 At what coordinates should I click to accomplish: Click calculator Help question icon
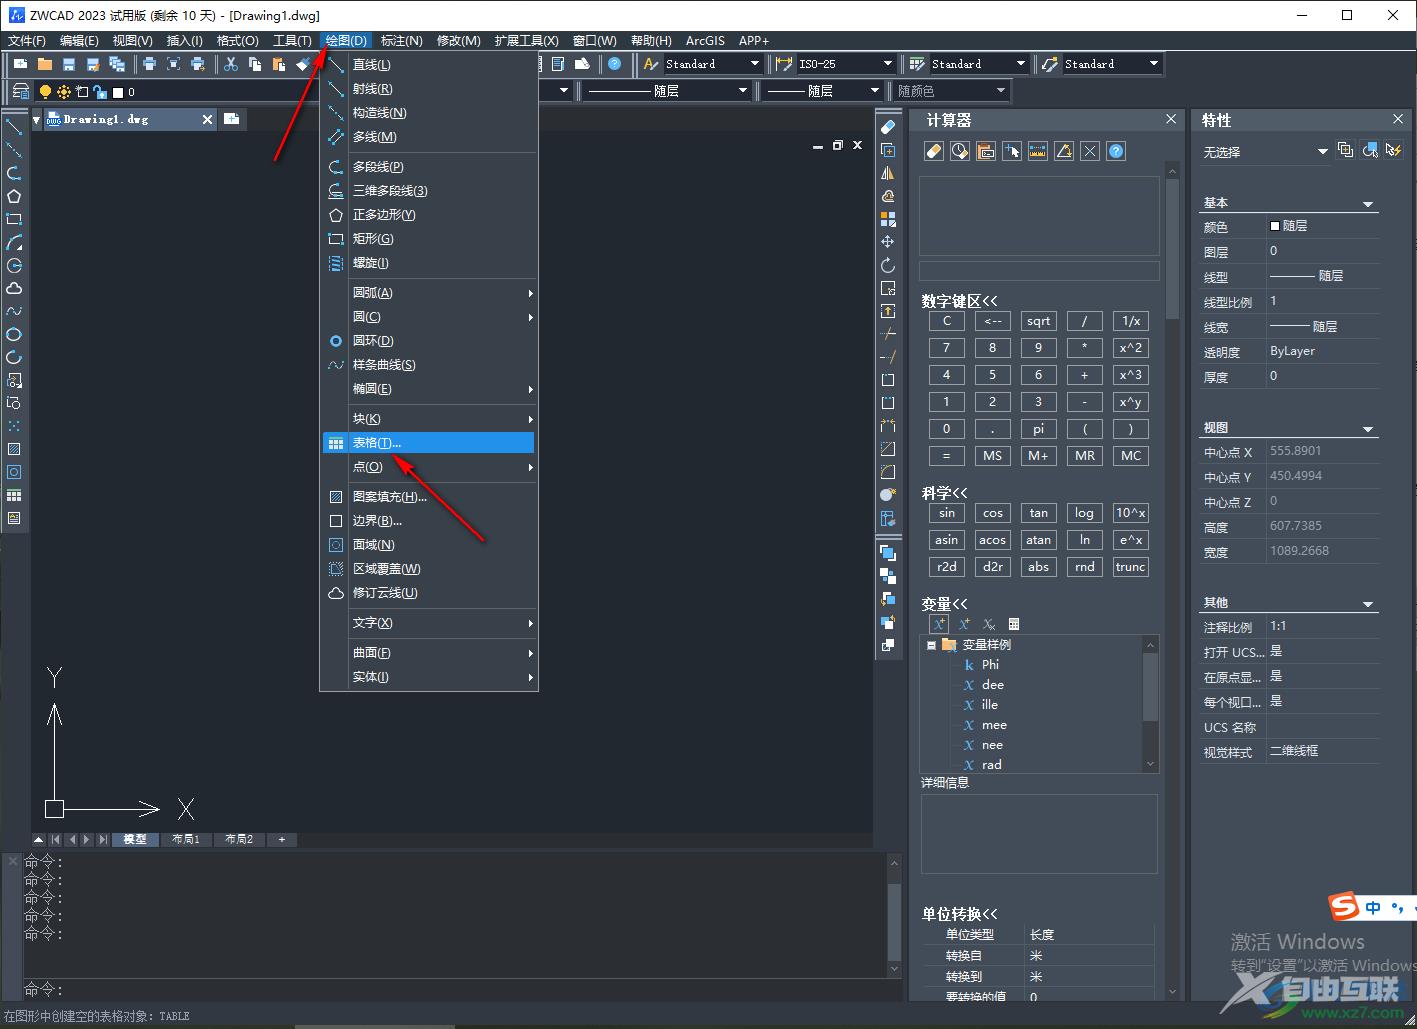click(x=1117, y=151)
